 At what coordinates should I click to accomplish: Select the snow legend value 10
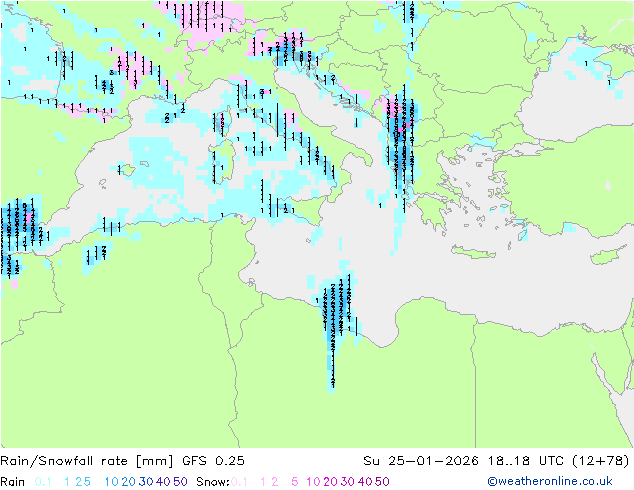pos(313,482)
